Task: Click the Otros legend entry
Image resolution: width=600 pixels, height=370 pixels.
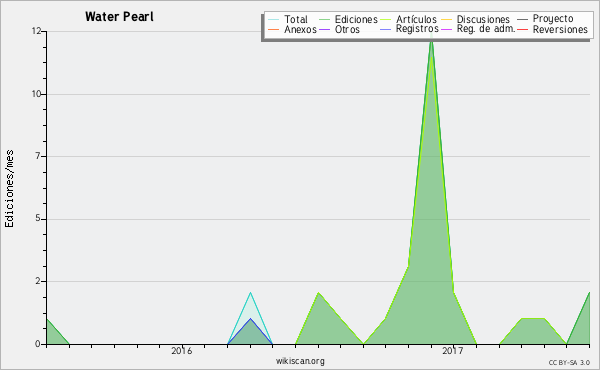Action: pos(339,29)
